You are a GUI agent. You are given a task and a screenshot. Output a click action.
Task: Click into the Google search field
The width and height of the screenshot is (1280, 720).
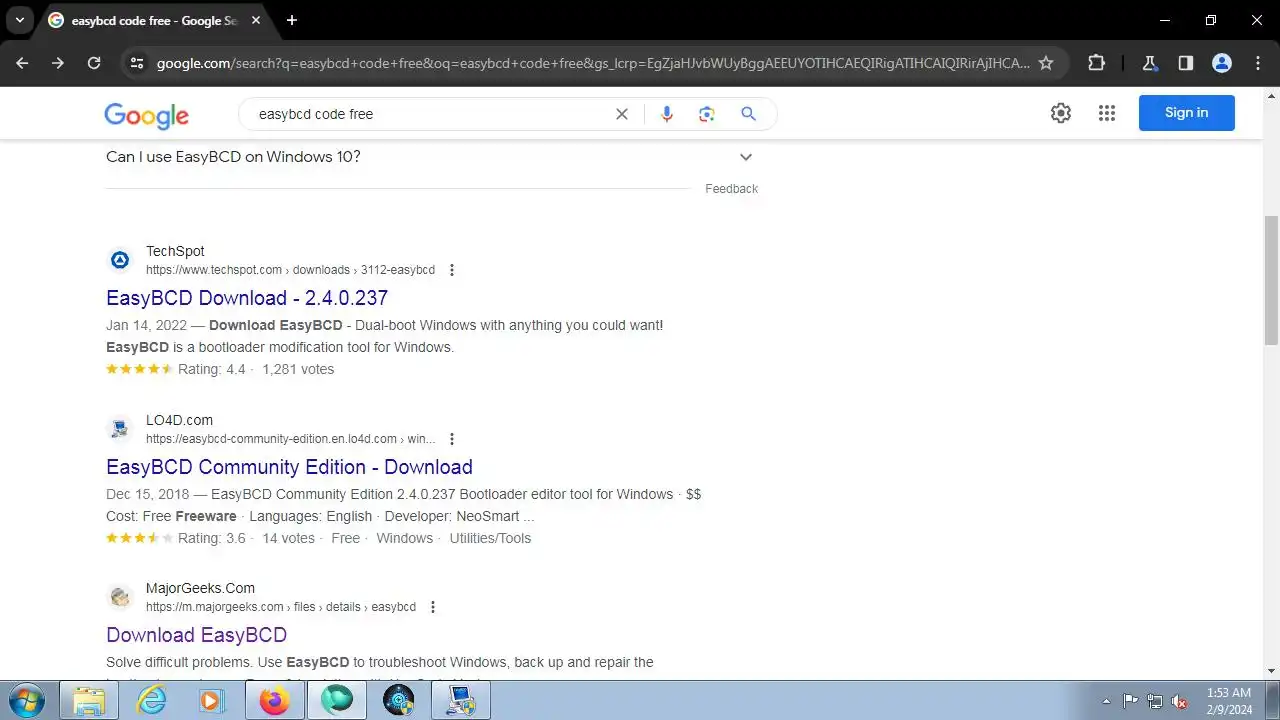pos(430,114)
